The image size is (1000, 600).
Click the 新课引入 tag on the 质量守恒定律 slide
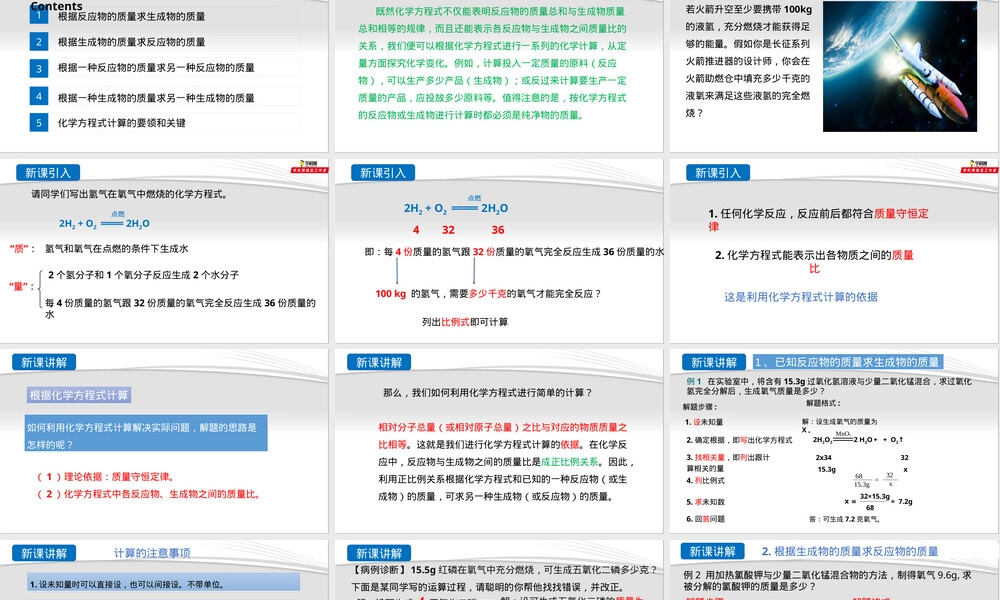717,173
